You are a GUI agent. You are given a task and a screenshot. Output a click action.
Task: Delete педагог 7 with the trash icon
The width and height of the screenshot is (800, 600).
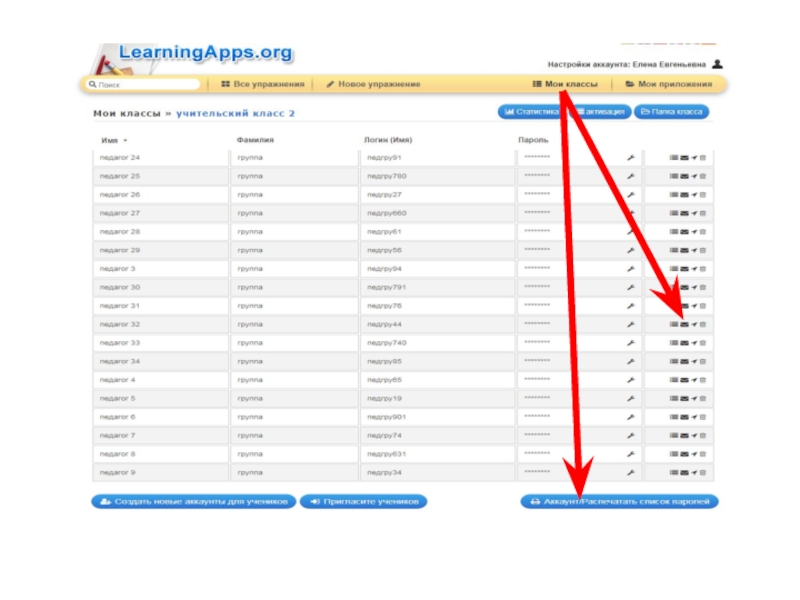702,435
